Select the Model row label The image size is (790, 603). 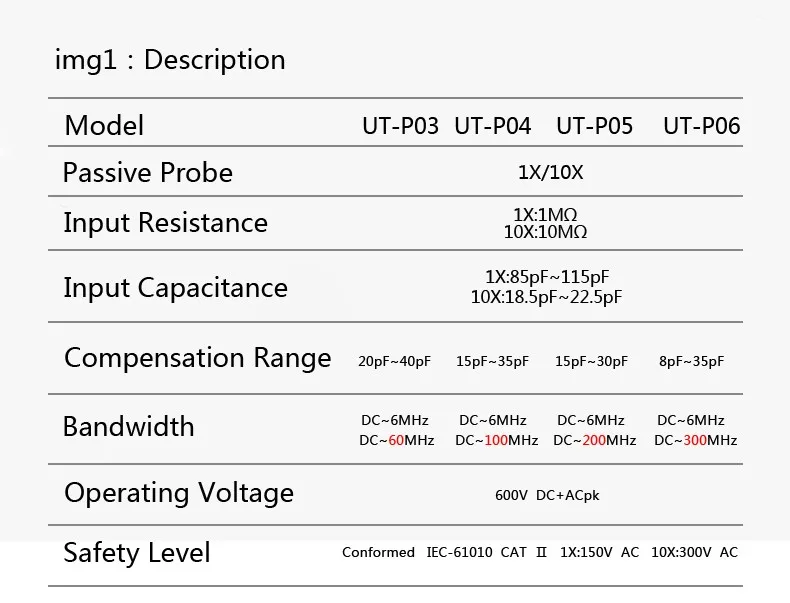104,126
